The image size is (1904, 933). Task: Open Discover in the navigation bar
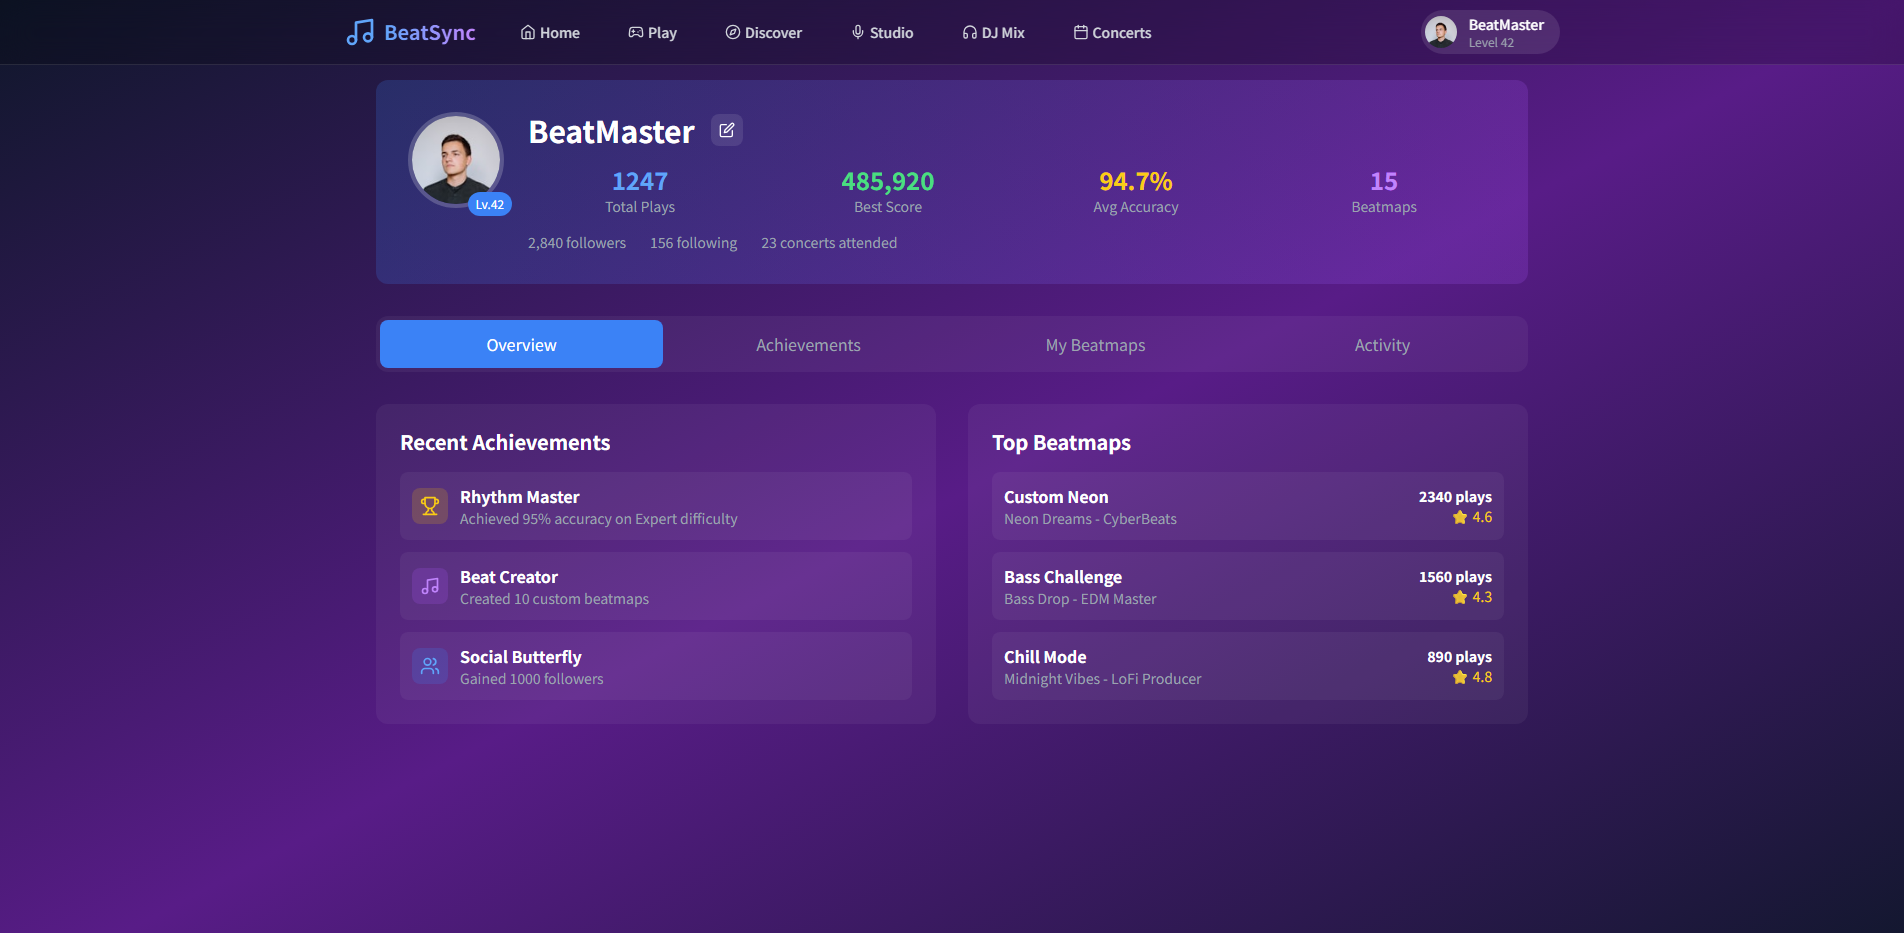(763, 32)
